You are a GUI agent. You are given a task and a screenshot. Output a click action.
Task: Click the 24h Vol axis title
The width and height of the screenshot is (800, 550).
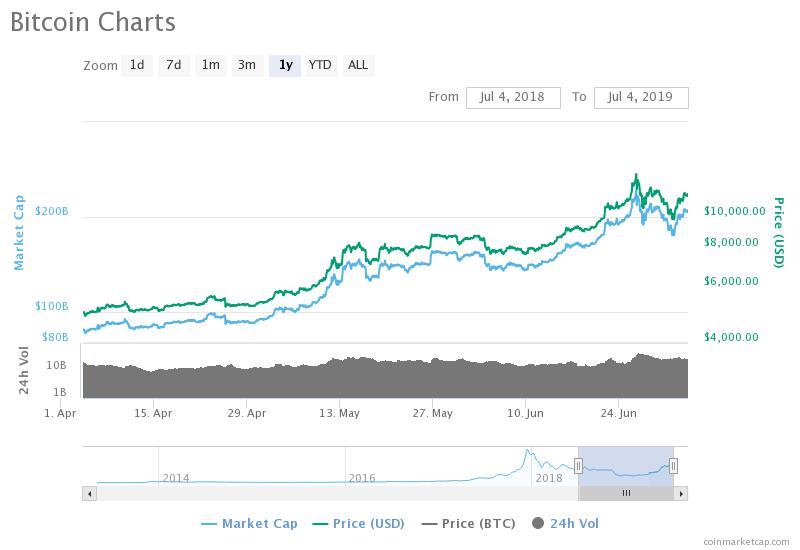click(x=23, y=371)
